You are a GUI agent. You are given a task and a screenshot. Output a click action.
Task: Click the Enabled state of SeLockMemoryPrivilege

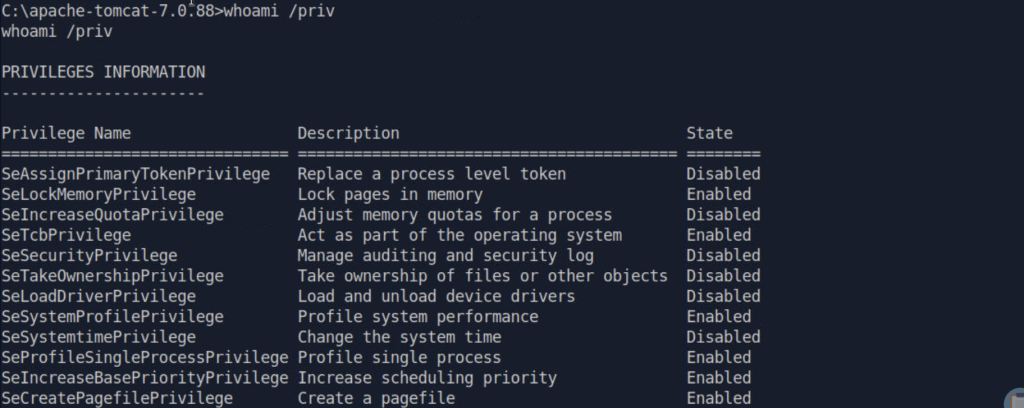(x=718, y=195)
